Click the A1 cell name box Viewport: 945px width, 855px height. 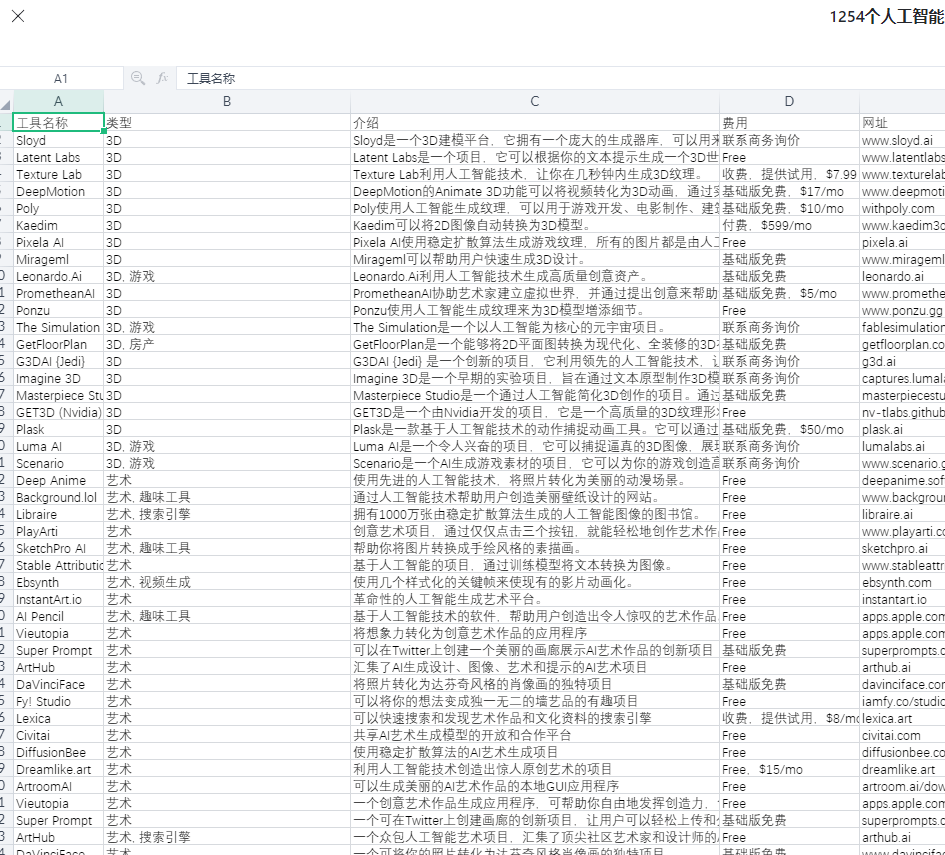pyautogui.click(x=61, y=78)
